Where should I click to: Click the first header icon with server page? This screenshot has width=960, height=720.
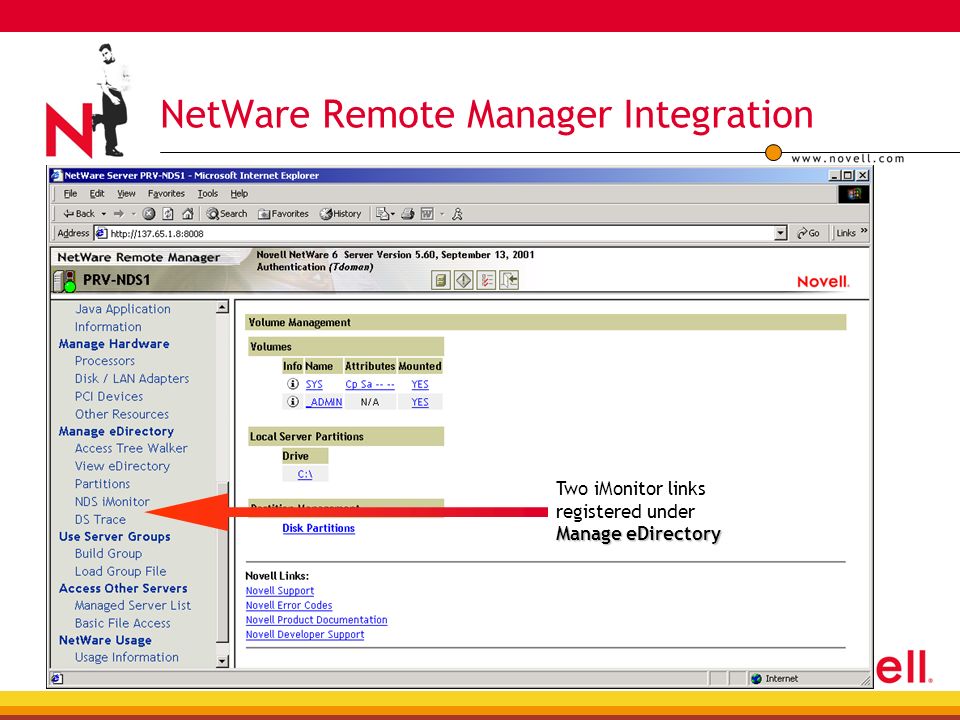(x=440, y=280)
